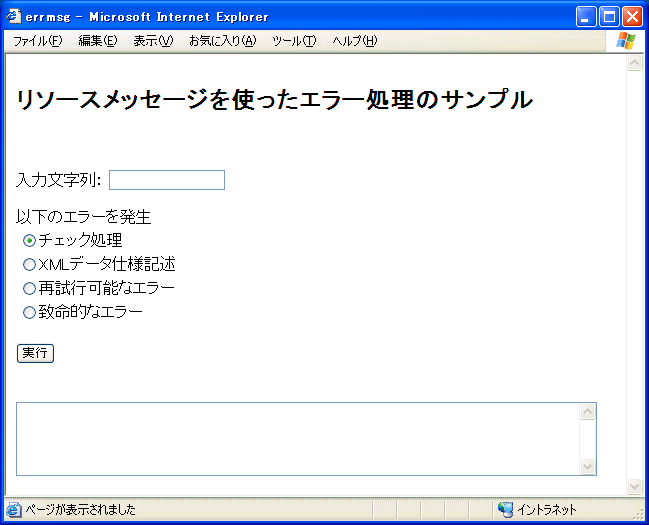Click the ページが表示されました status text
Screen dimensions: 649x525
point(80,510)
